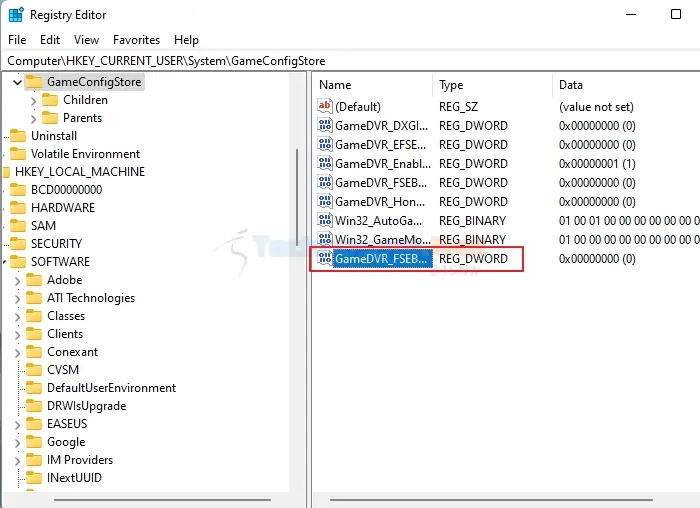This screenshot has height=508, width=700.
Task: Sort values by Name column header
Action: 373,85
